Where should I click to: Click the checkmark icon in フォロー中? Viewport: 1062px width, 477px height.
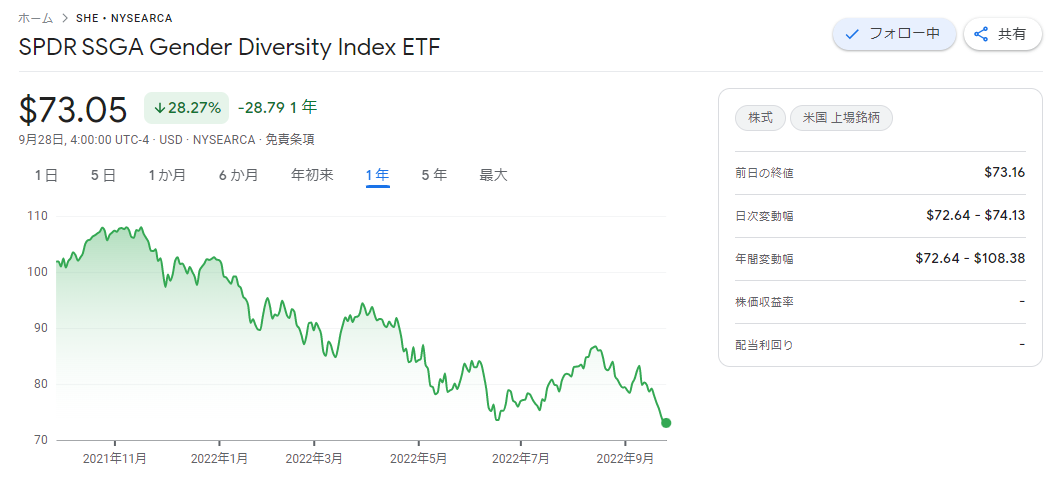tap(853, 34)
